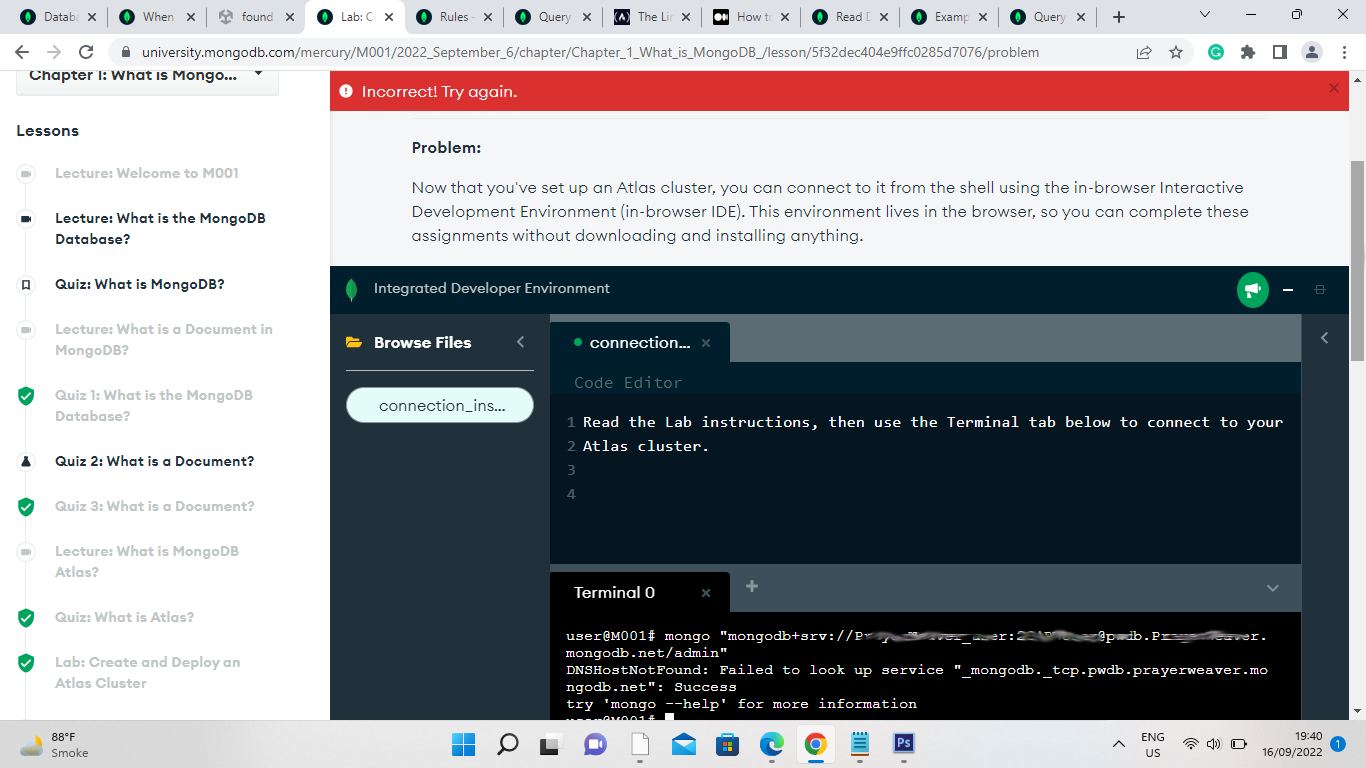This screenshot has height=768, width=1366.
Task: Minimize the Integrated Developer Environment panel
Action: (x=1288, y=290)
